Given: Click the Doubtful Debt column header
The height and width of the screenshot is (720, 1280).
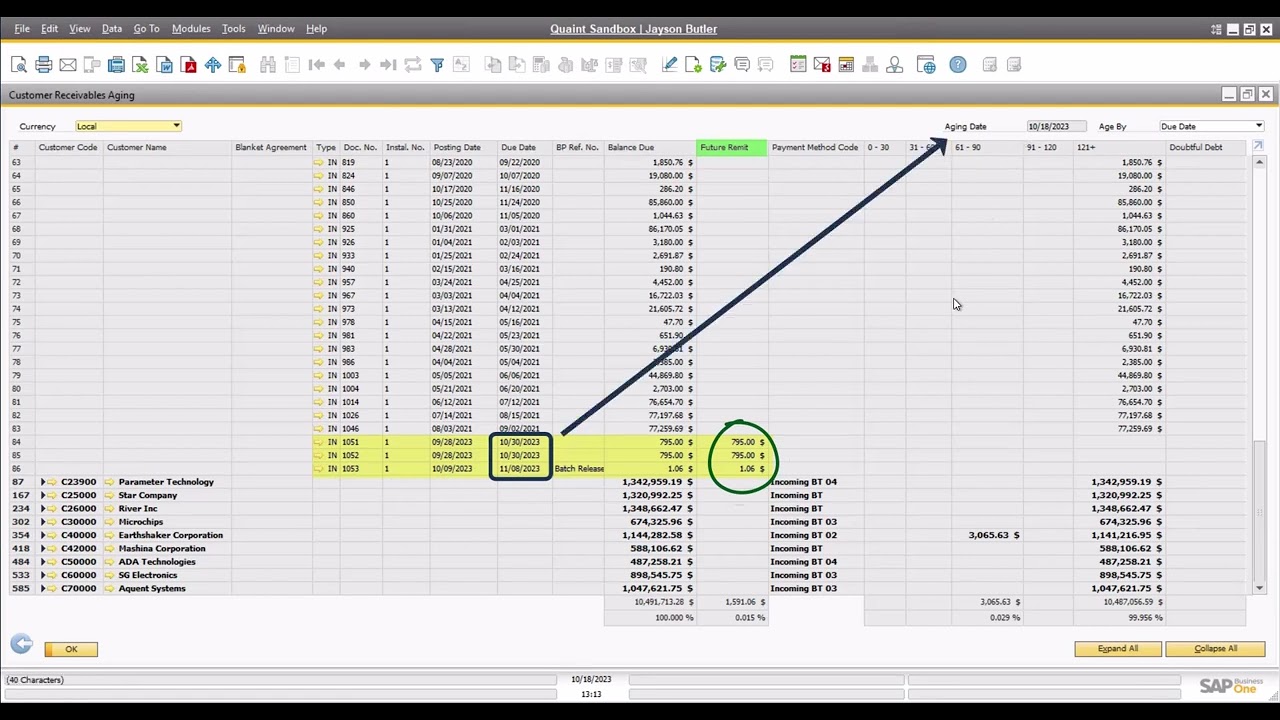Looking at the screenshot, I should point(1206,147).
